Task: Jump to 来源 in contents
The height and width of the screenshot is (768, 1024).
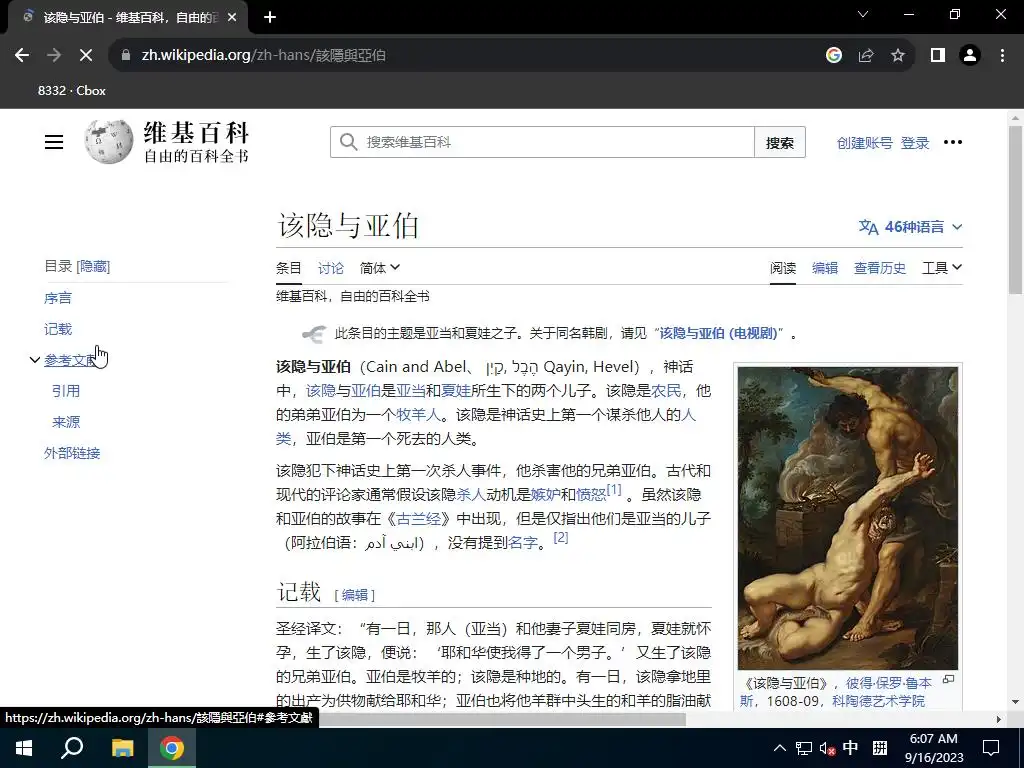Action: tap(66, 422)
